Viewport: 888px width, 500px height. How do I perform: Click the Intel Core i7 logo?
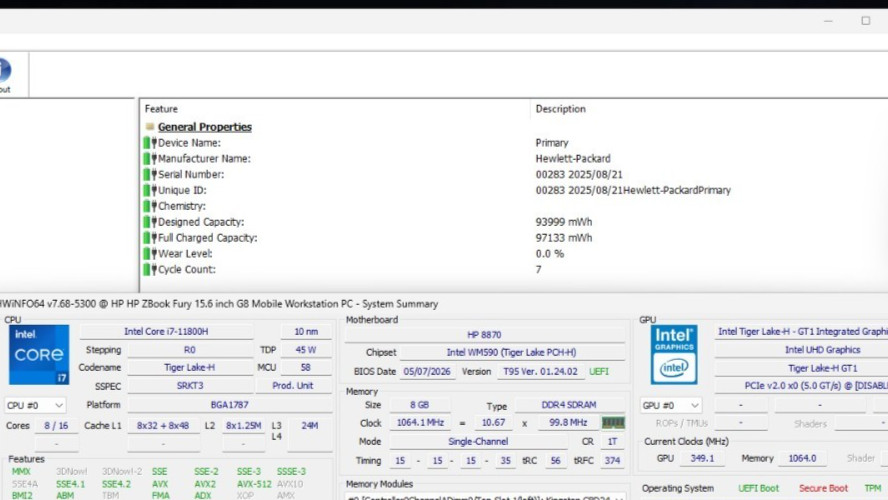39,355
